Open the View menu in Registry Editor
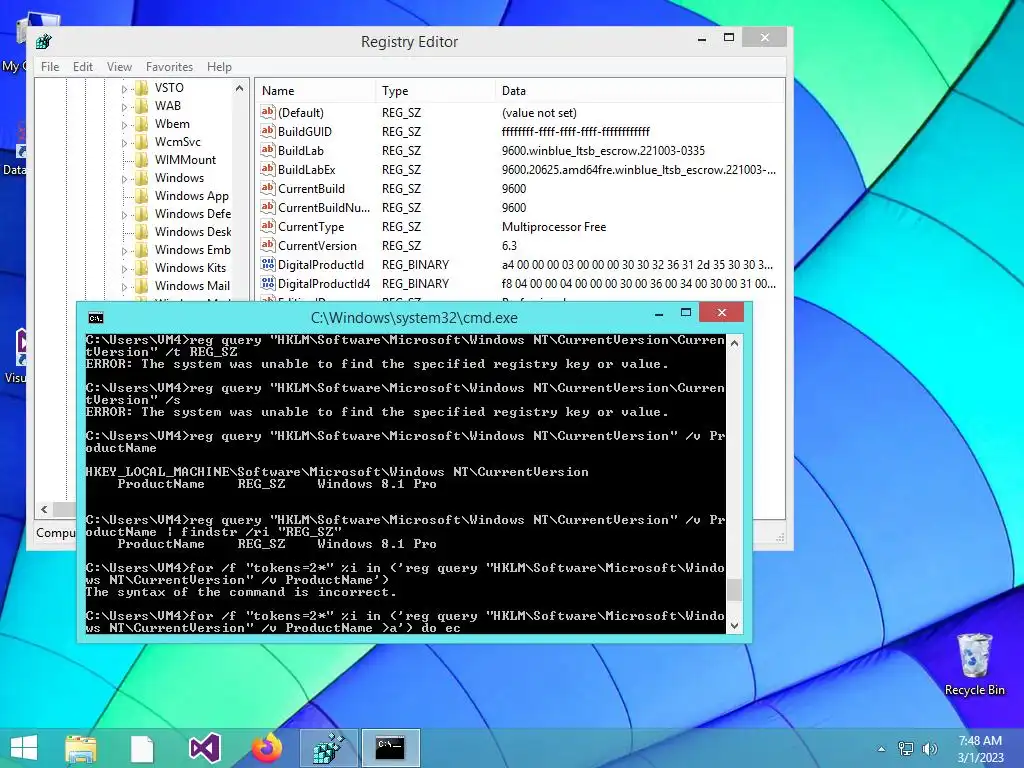The image size is (1024, 768). [120, 67]
